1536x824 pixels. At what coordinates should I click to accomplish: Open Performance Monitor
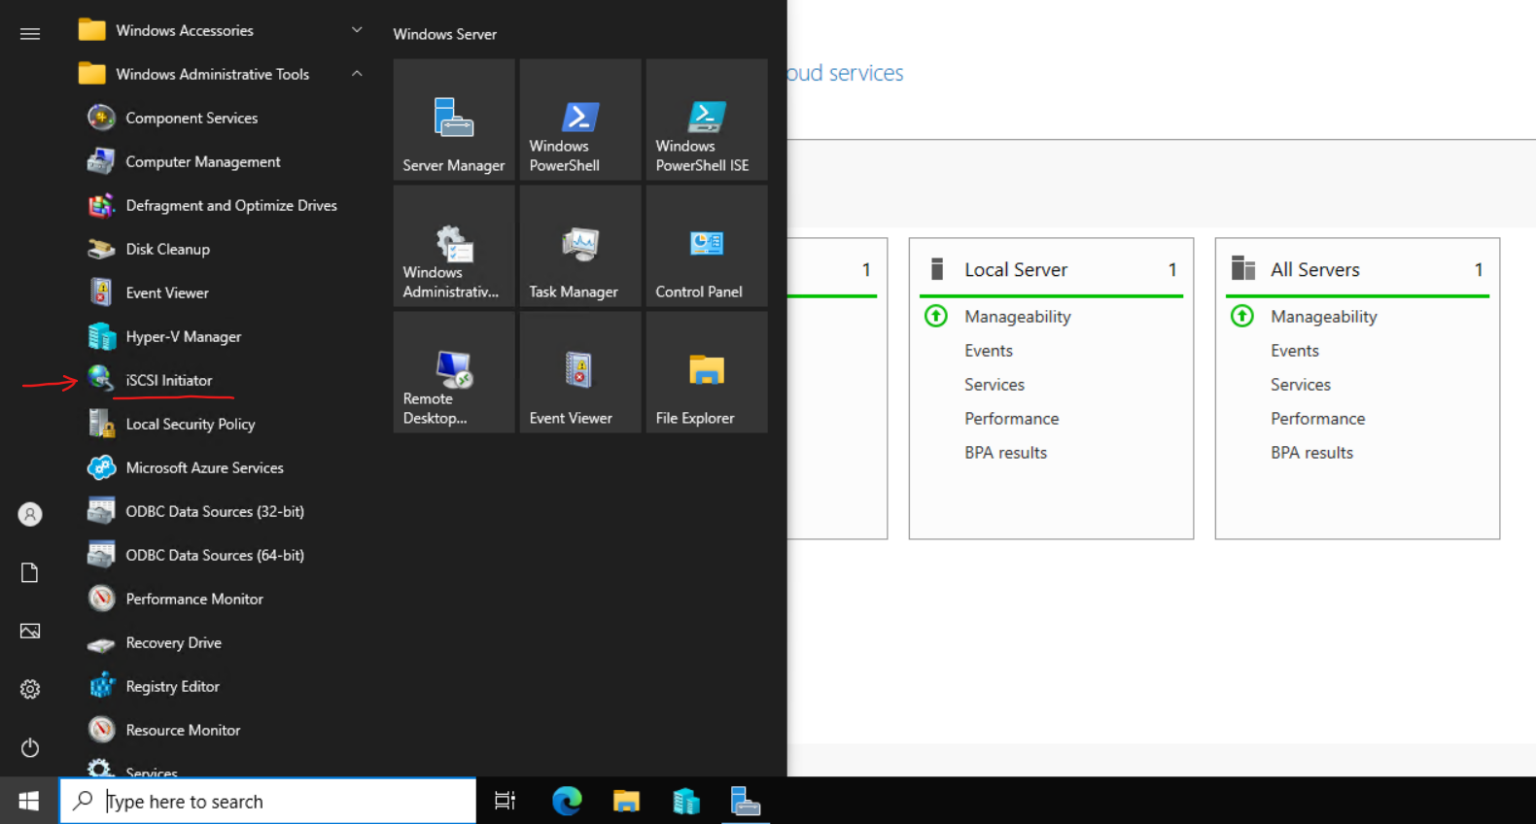(194, 598)
